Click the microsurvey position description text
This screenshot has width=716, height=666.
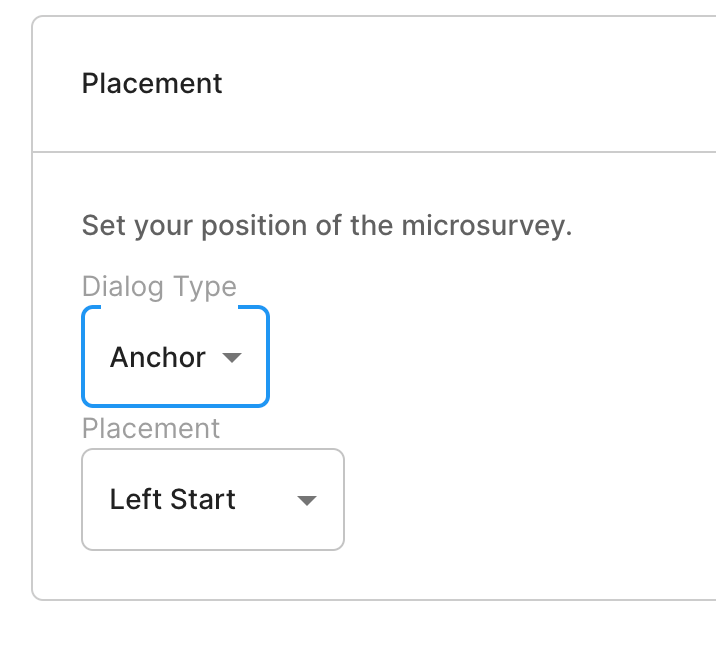click(x=326, y=225)
